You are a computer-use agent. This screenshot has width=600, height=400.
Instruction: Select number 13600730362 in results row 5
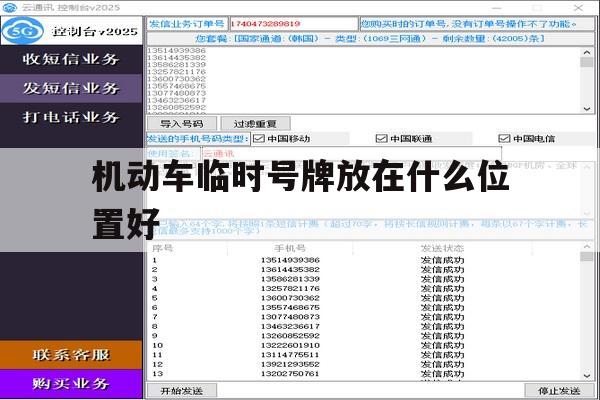[290, 298]
